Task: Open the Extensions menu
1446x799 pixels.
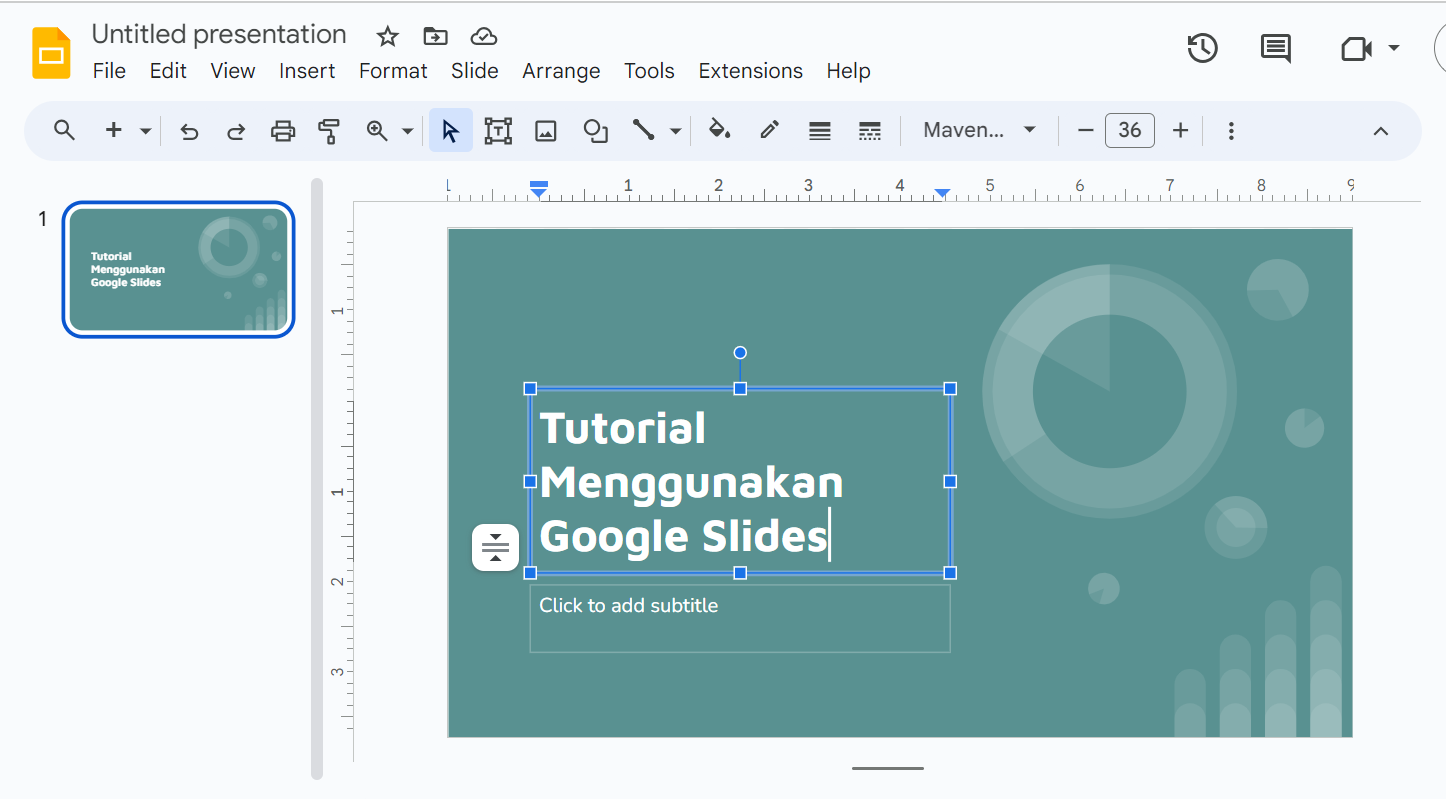Action: point(750,70)
